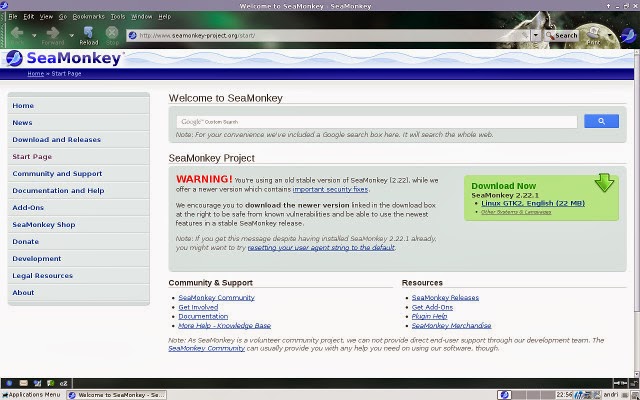This screenshot has height=400, width=640.
Task: Click the resetting your user agent string link
Action: pyautogui.click(x=321, y=248)
